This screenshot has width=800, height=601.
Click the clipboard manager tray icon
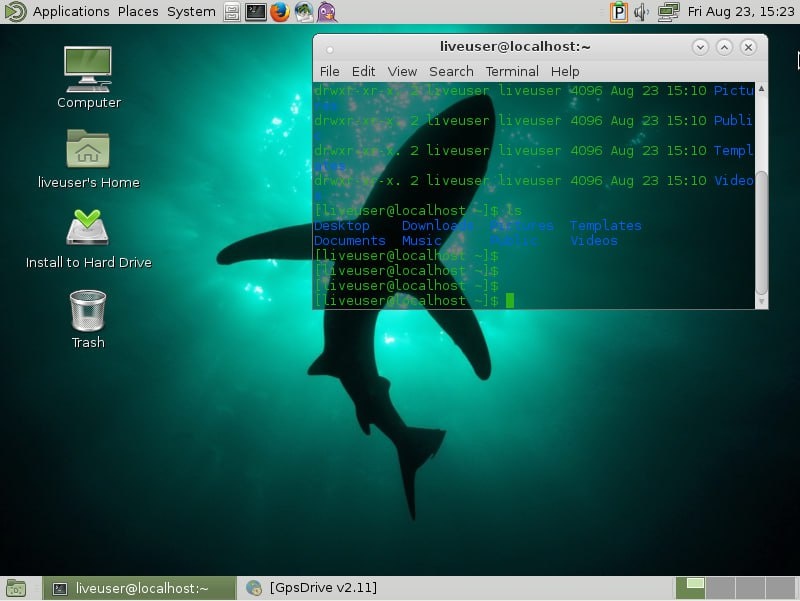pyautogui.click(x=618, y=12)
